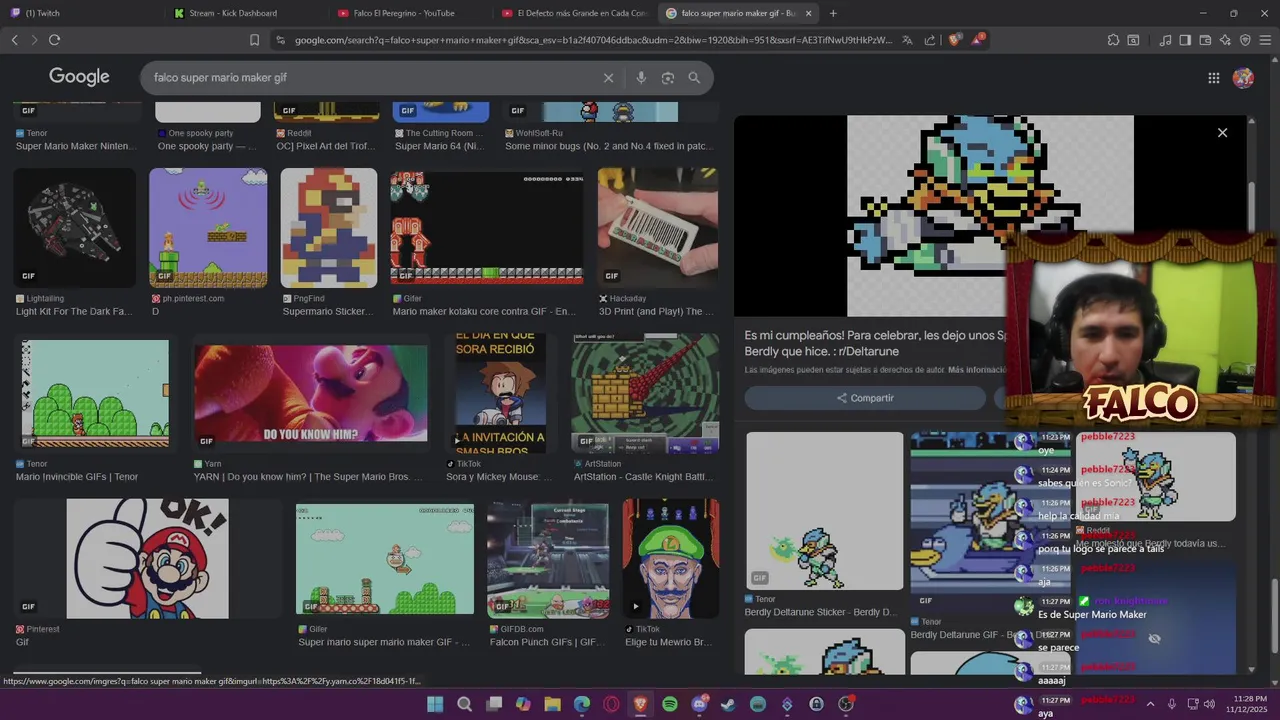Clear the Google search box with X

[608, 78]
